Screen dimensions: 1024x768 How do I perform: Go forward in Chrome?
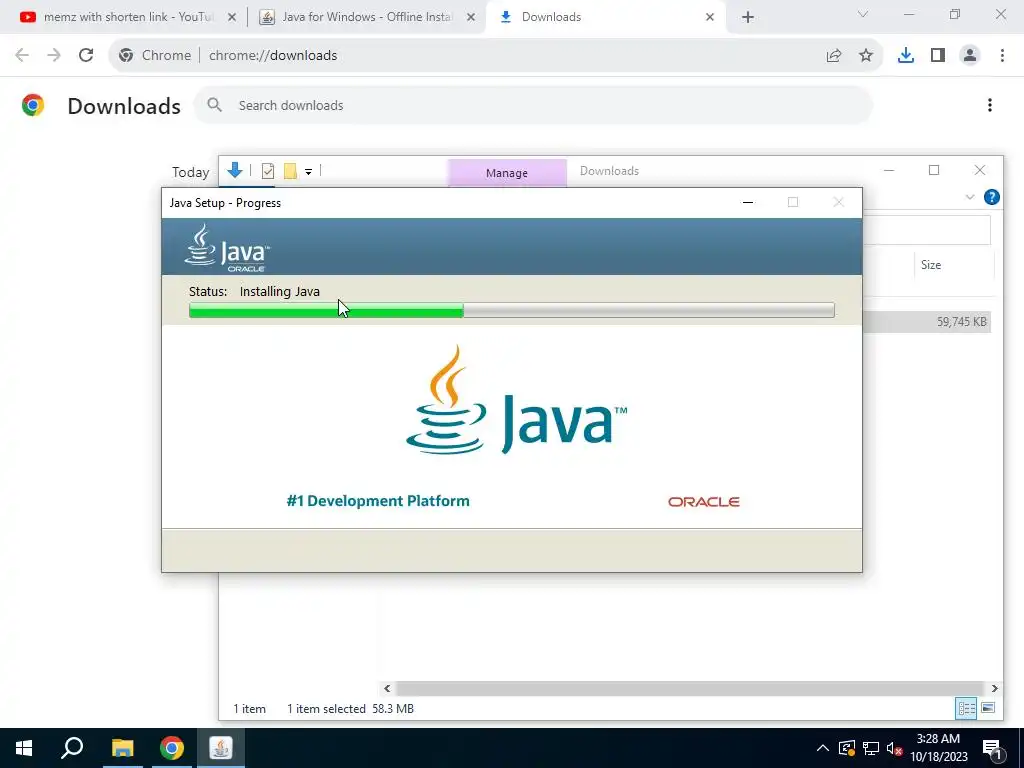click(x=54, y=56)
